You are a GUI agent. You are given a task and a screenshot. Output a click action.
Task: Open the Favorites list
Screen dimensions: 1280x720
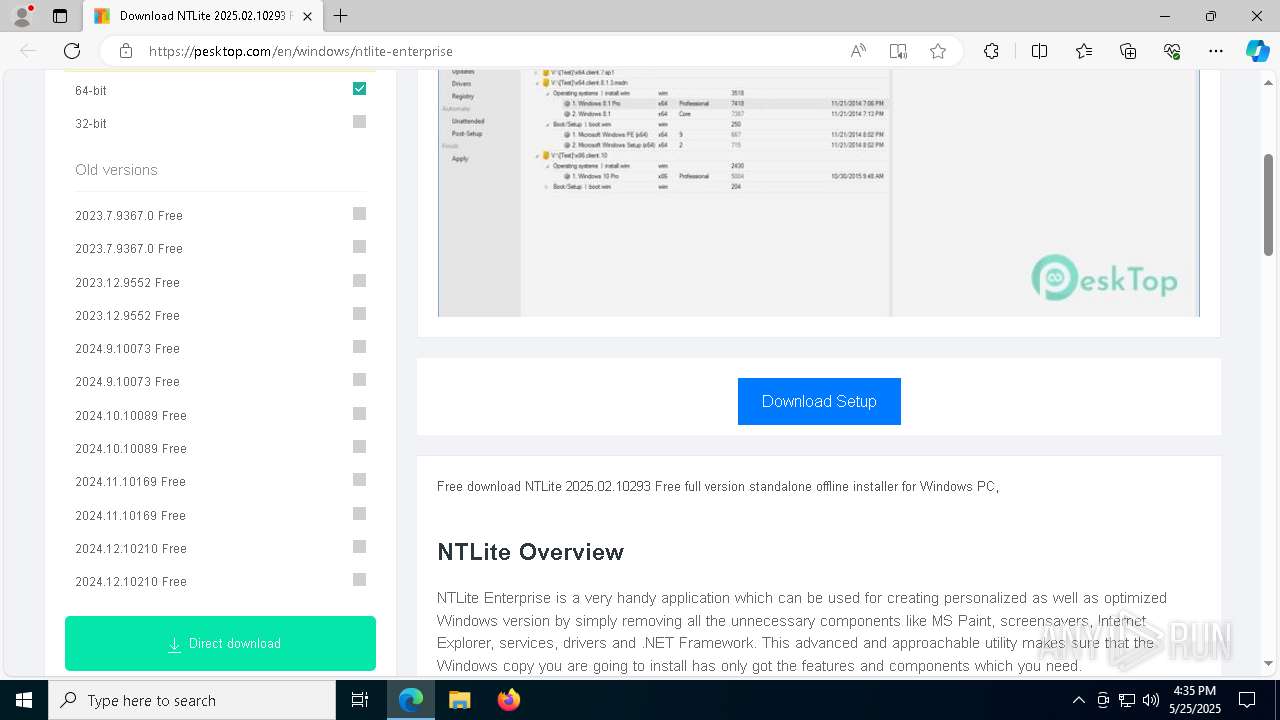(x=1084, y=51)
